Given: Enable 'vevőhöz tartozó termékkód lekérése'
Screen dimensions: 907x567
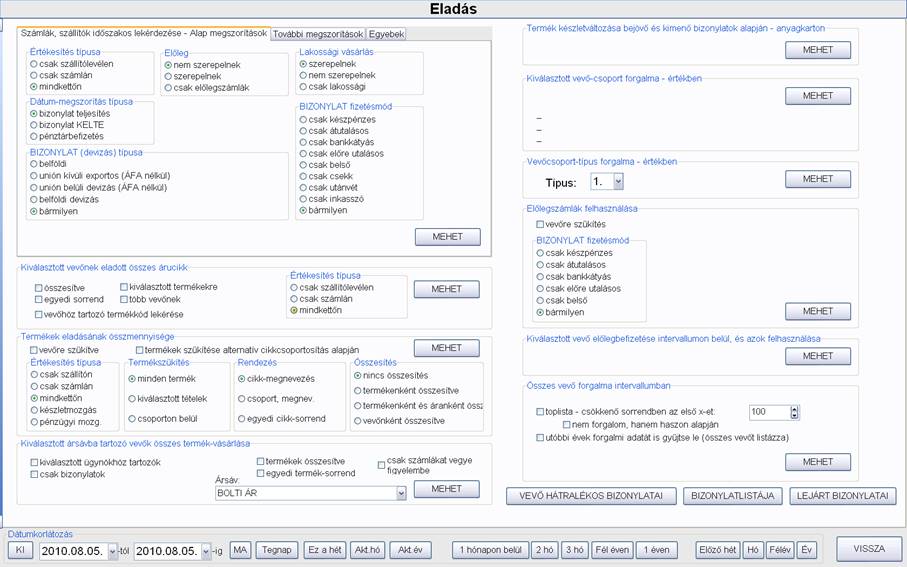Looking at the screenshot, I should pyautogui.click(x=38, y=315).
